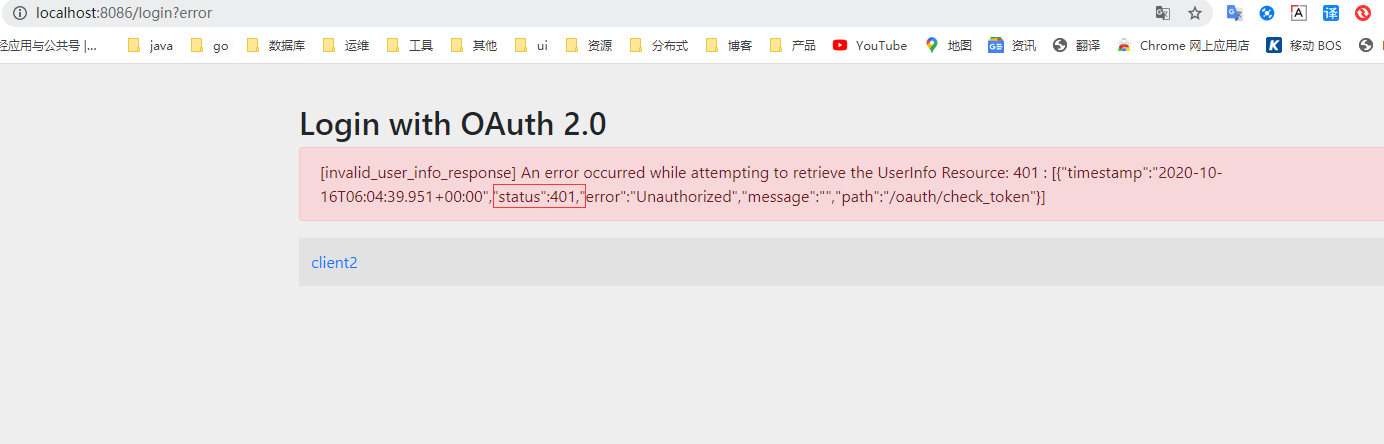Open the Chrome 网上应用店 bookmark
Viewport: 1384px width, 444px height.
click(1183, 45)
